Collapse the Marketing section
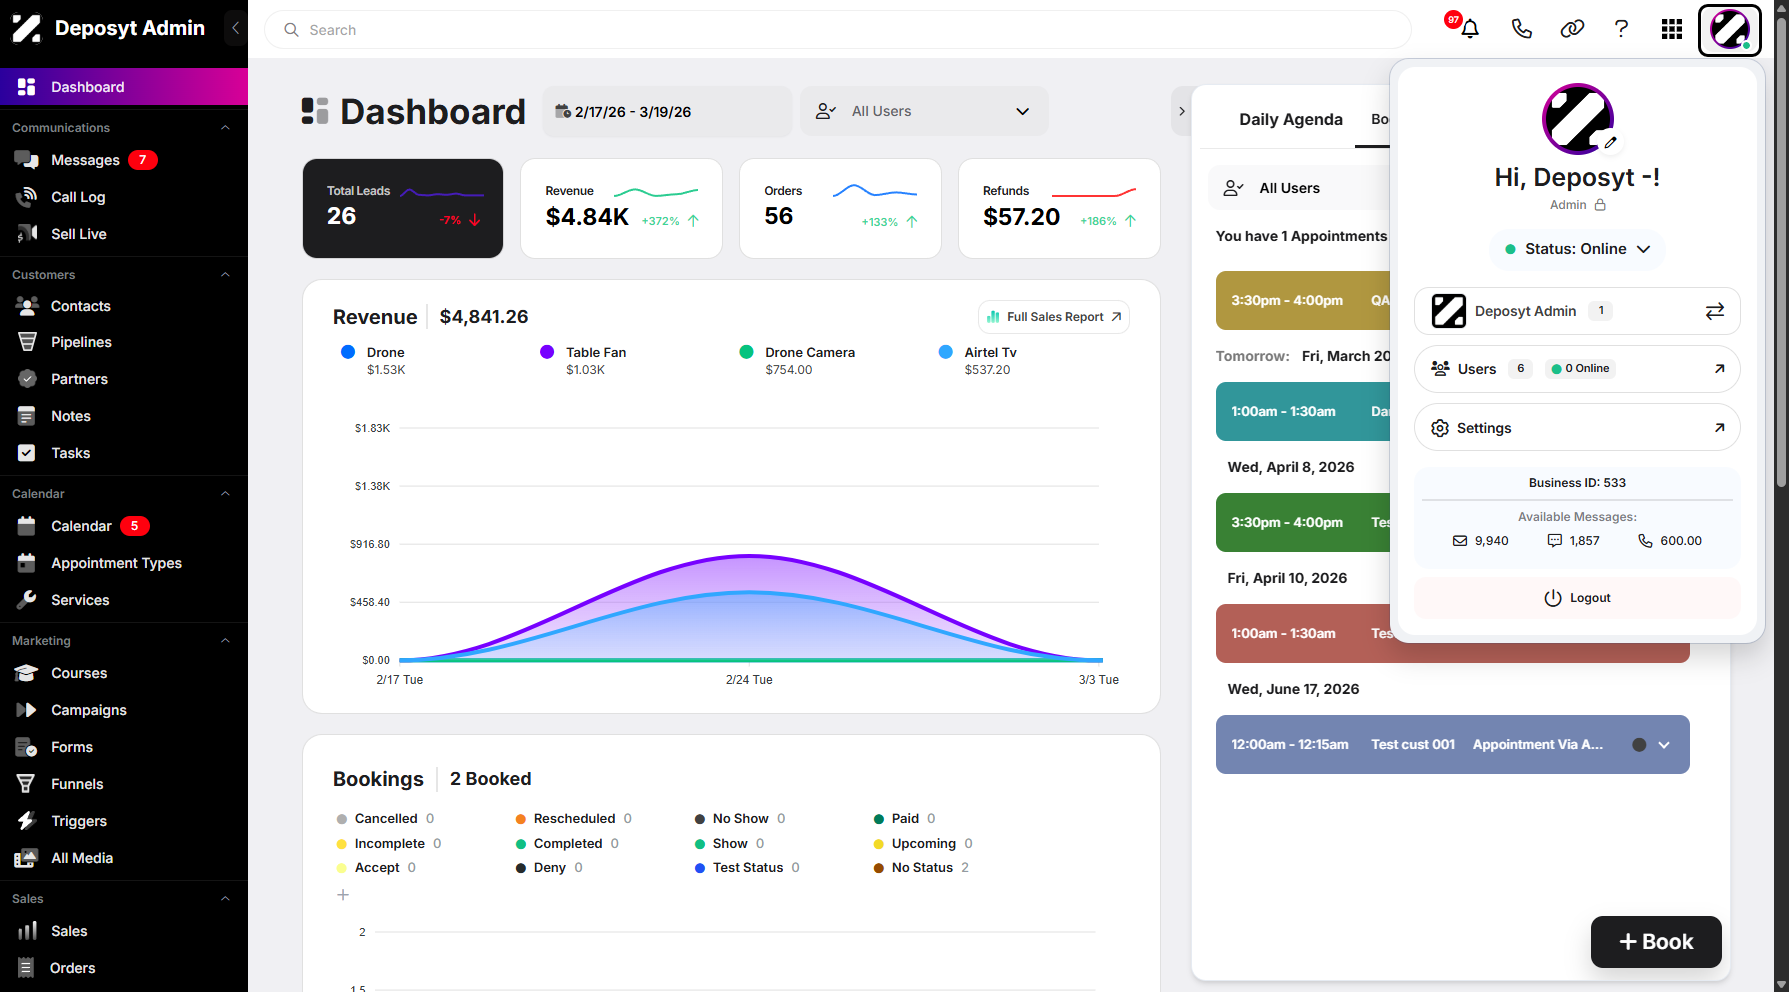The height and width of the screenshot is (992, 1789). 225,641
